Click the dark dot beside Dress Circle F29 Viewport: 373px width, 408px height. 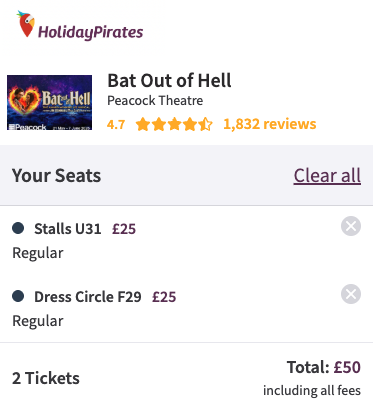[18, 296]
